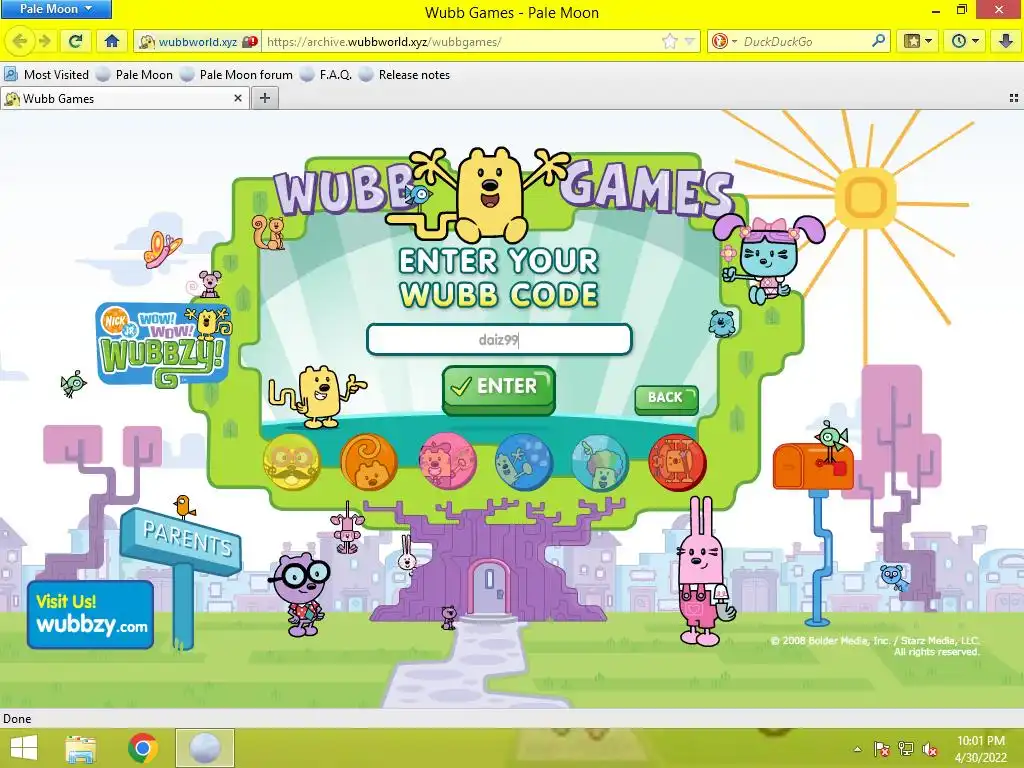This screenshot has height=768, width=1024.
Task: Open the Release notes bookmark
Action: click(405, 74)
